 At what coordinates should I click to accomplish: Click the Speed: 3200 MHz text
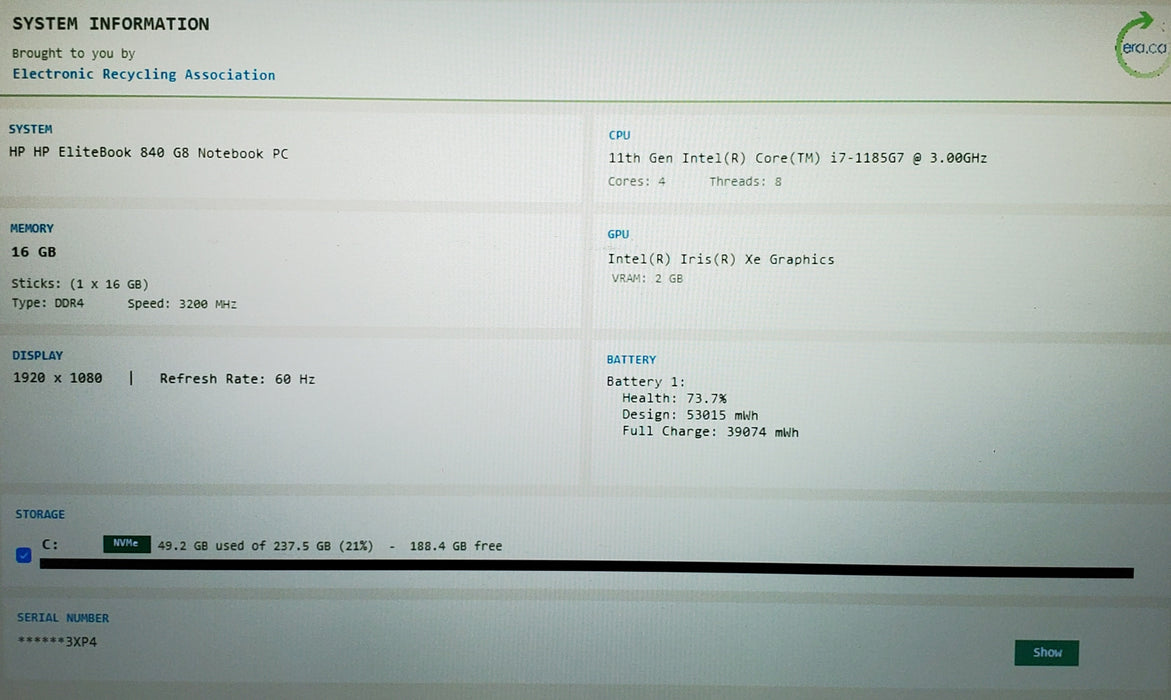point(181,304)
